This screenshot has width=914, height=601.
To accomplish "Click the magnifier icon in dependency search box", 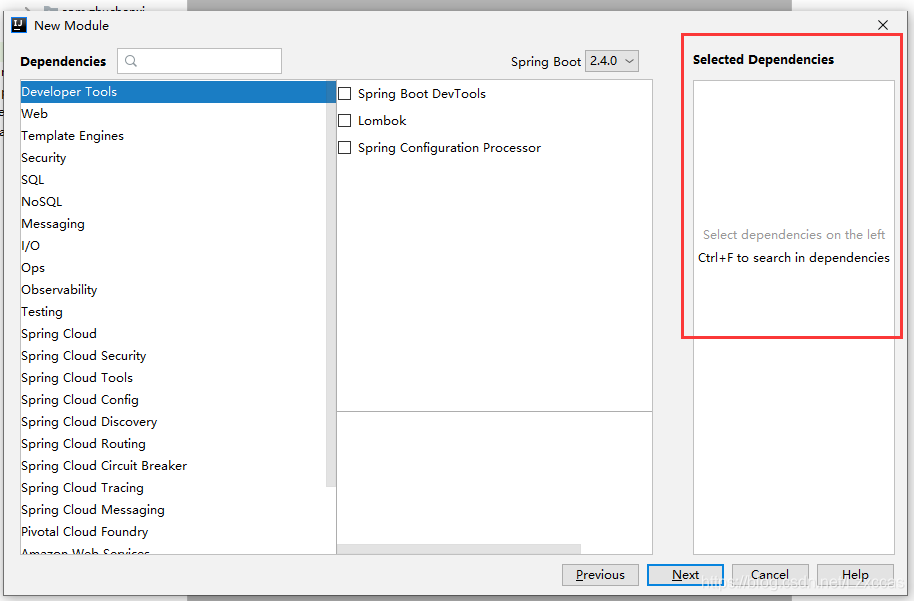I will click(x=131, y=61).
